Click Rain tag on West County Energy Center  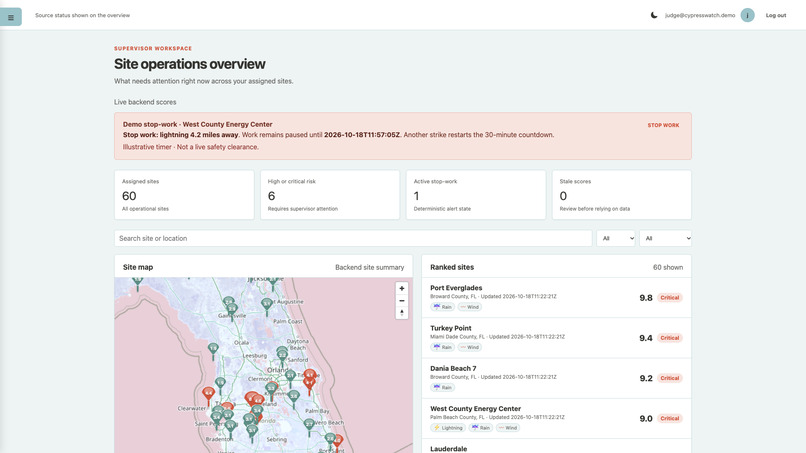481,428
